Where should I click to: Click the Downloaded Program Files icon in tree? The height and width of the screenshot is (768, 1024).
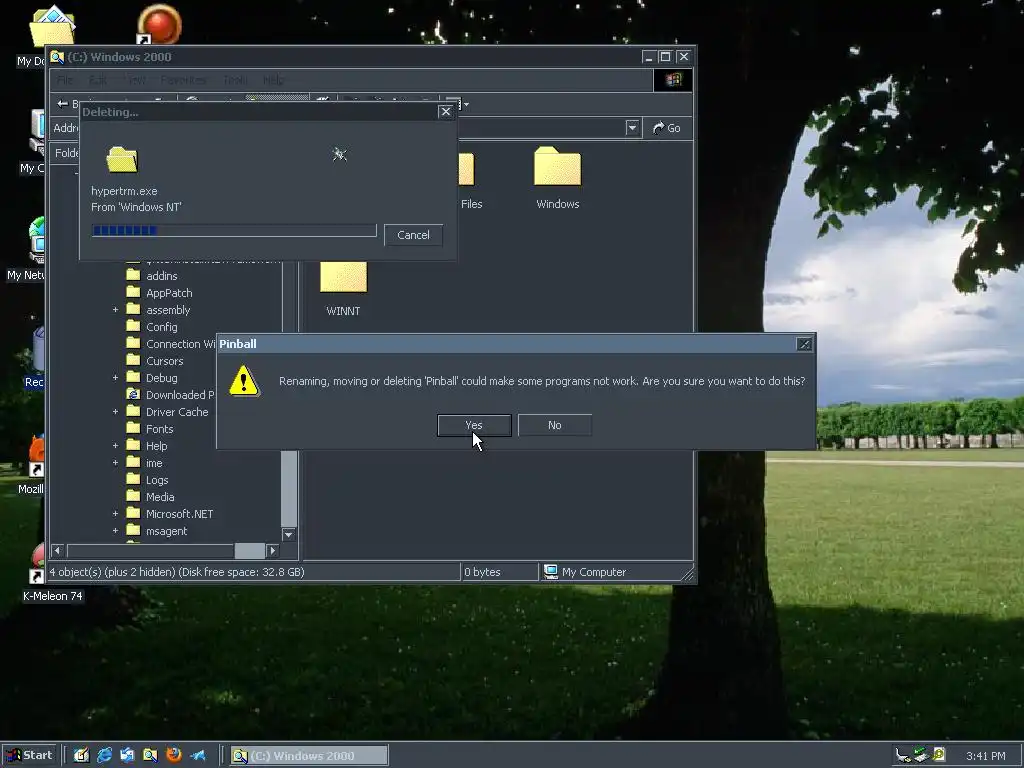coord(133,394)
